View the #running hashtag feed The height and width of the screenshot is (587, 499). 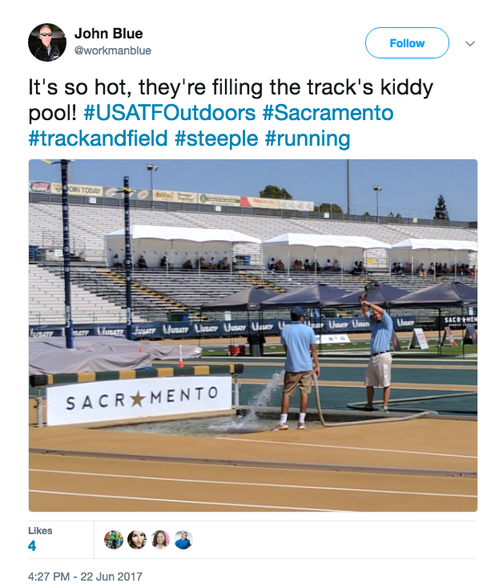click(x=307, y=139)
